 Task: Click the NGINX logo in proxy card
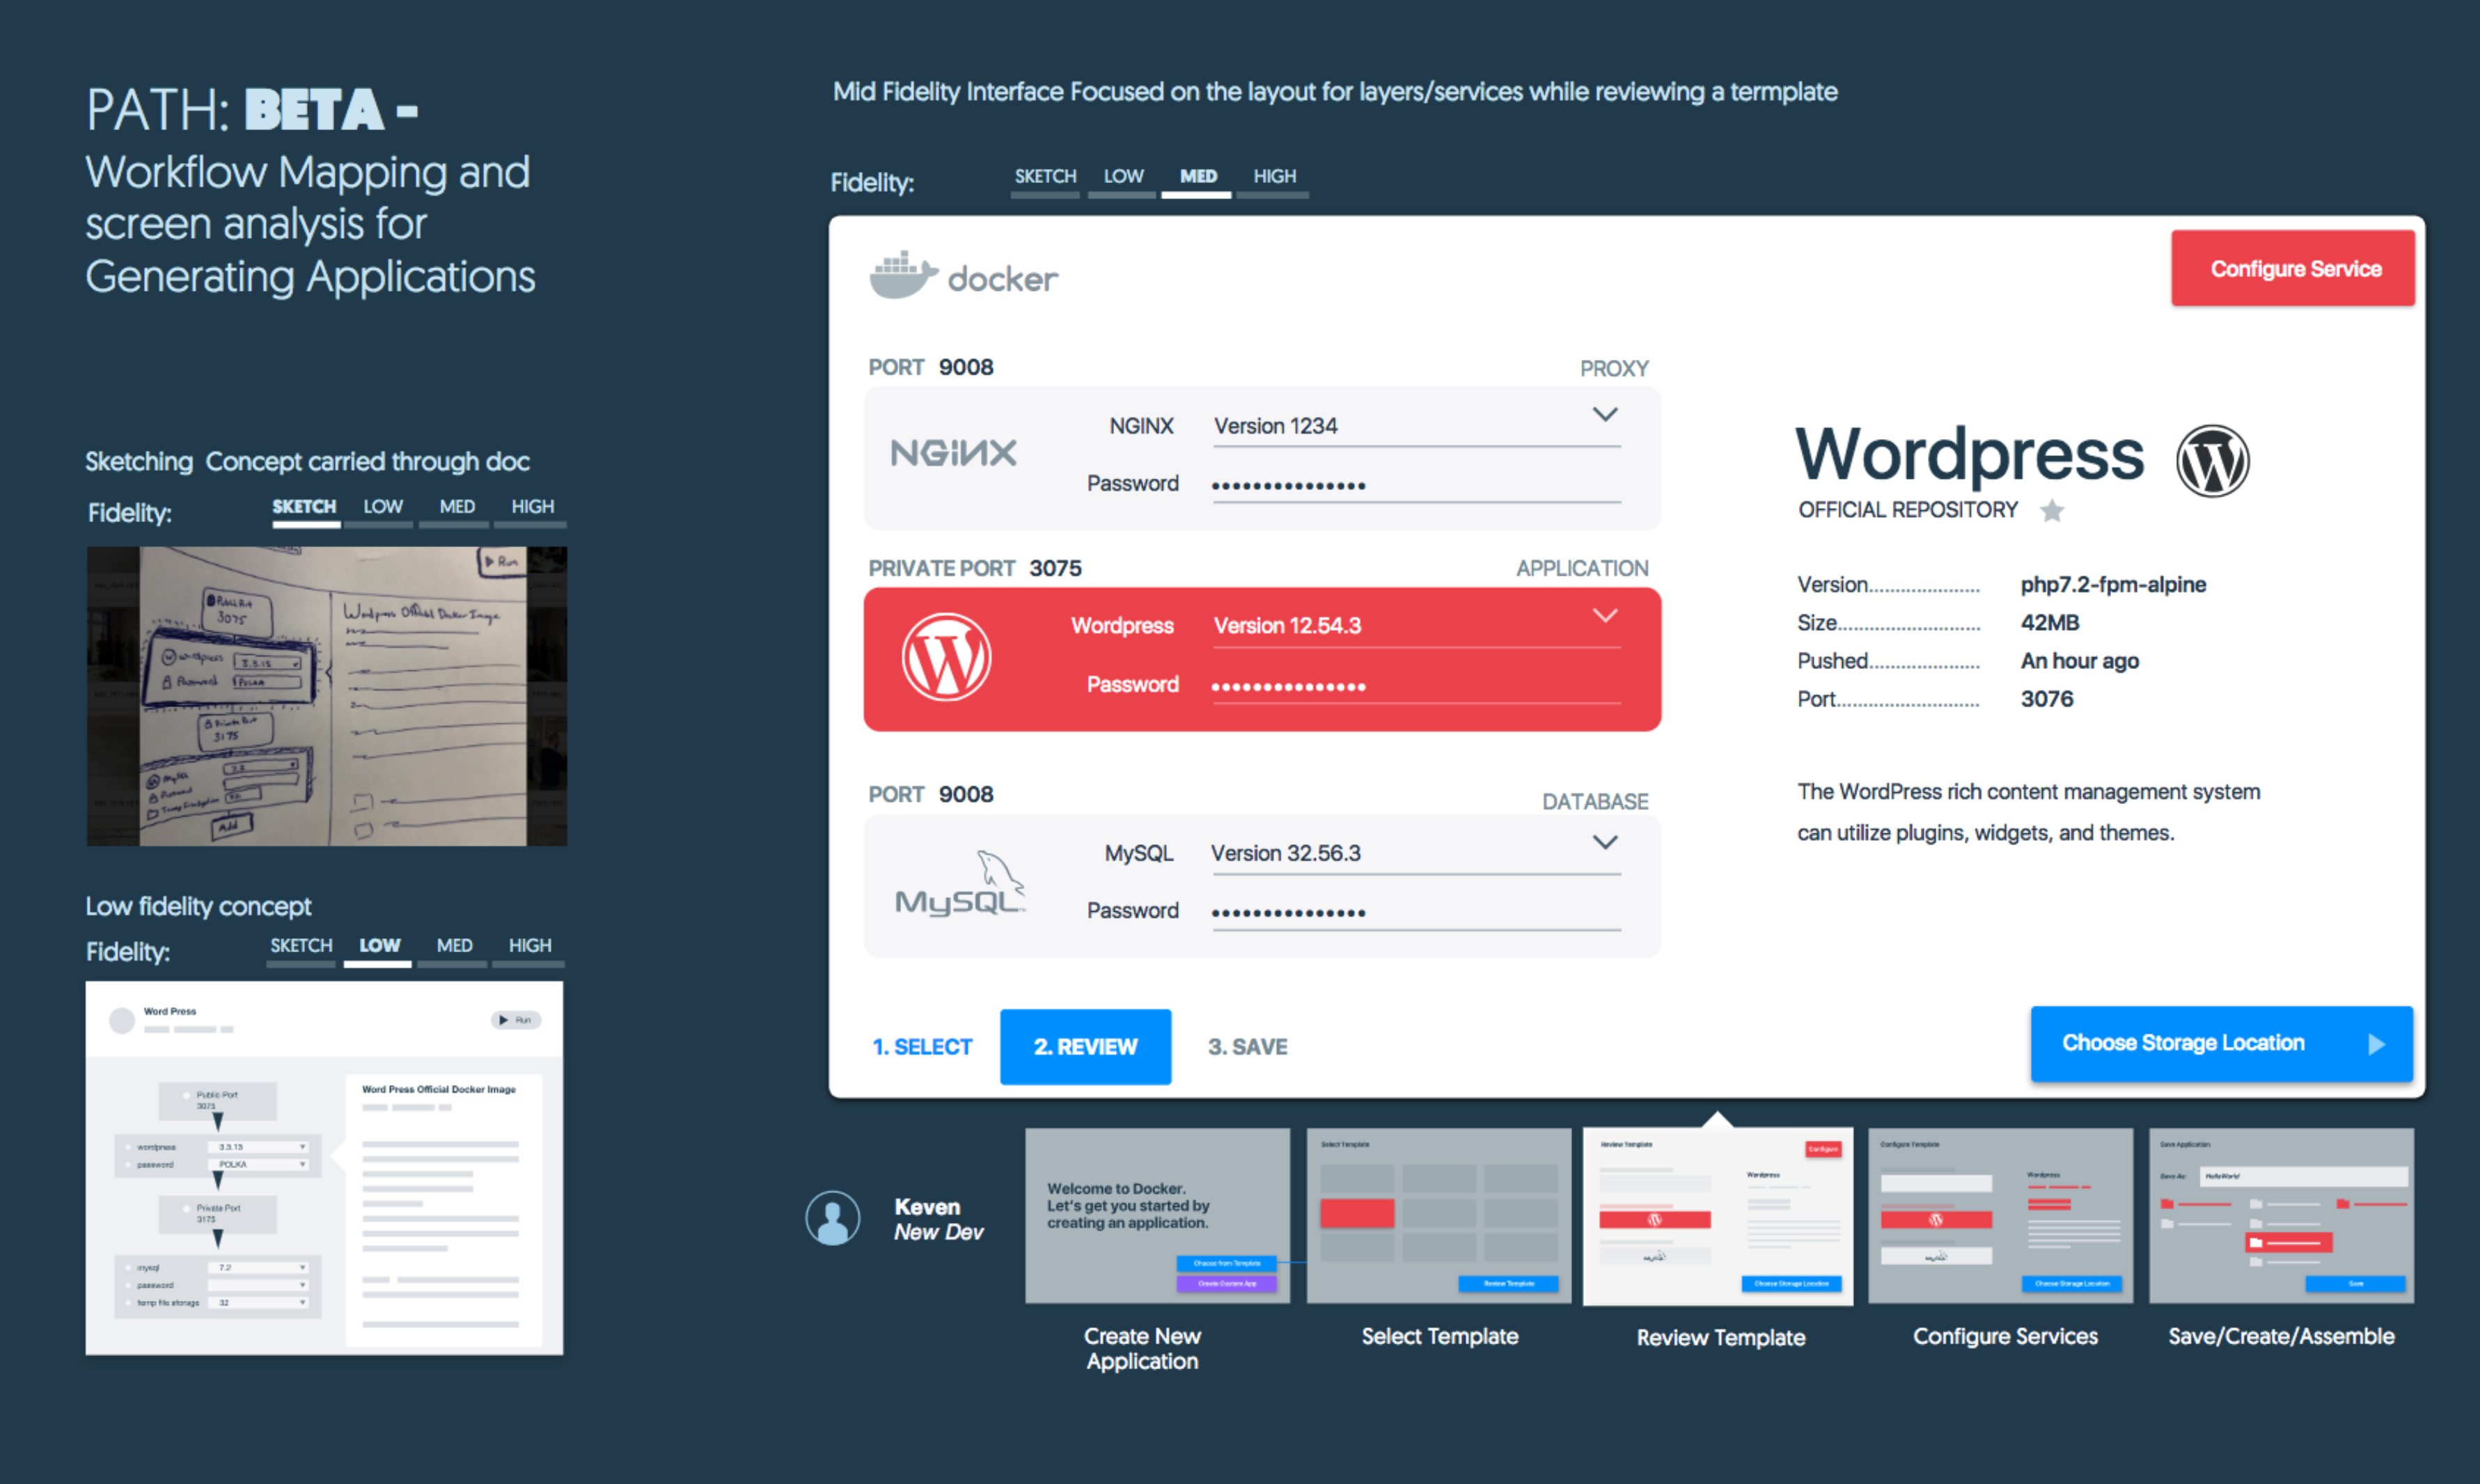(953, 454)
